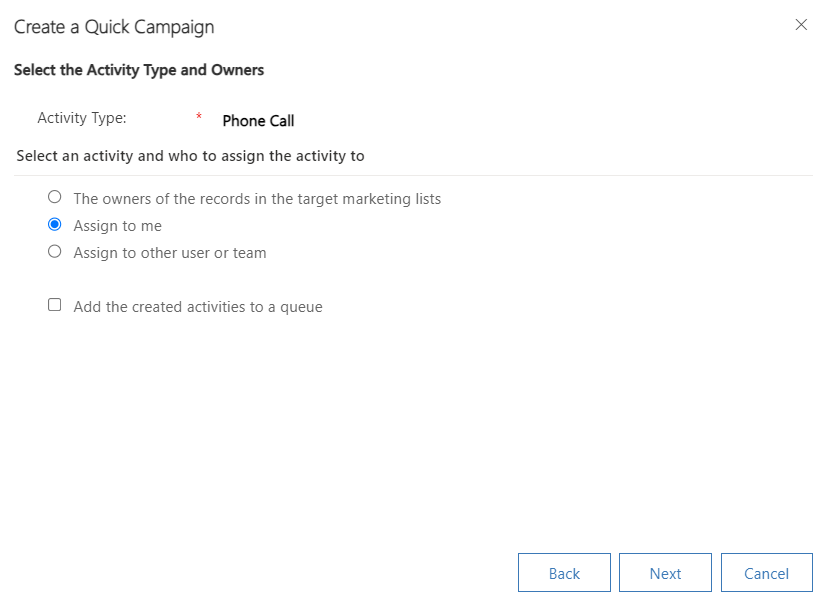Screen dimensions: 827x605
Task: Click the 'Select an activity and who to assign' text
Action: tap(190, 156)
